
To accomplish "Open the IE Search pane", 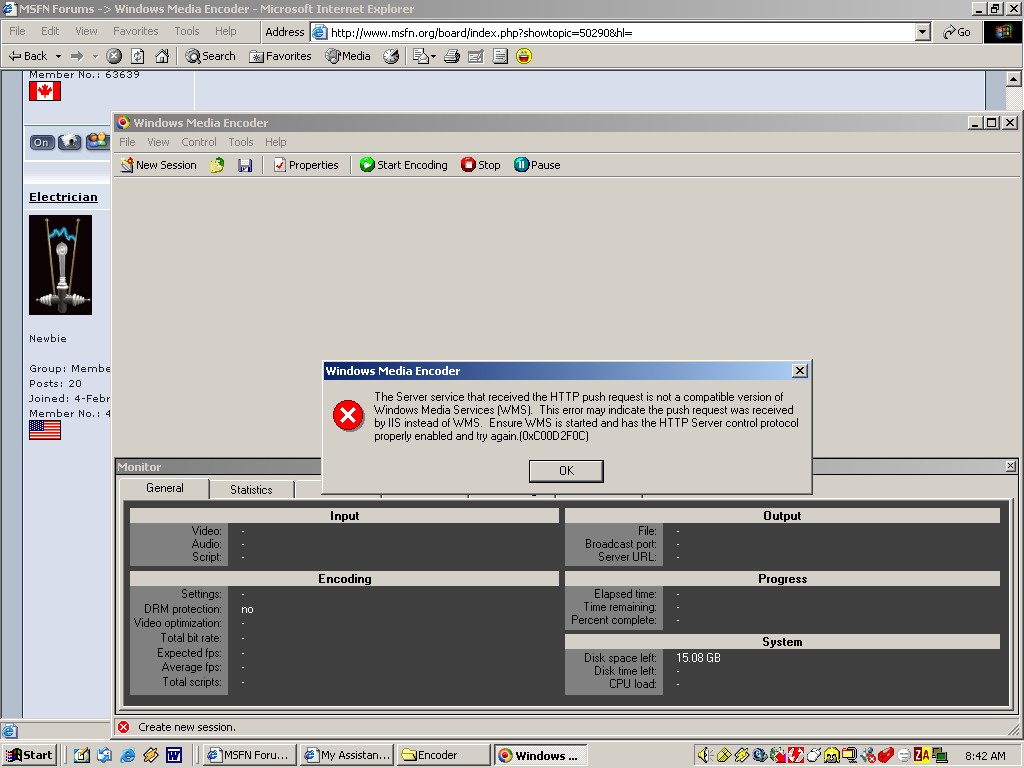I will pos(210,56).
